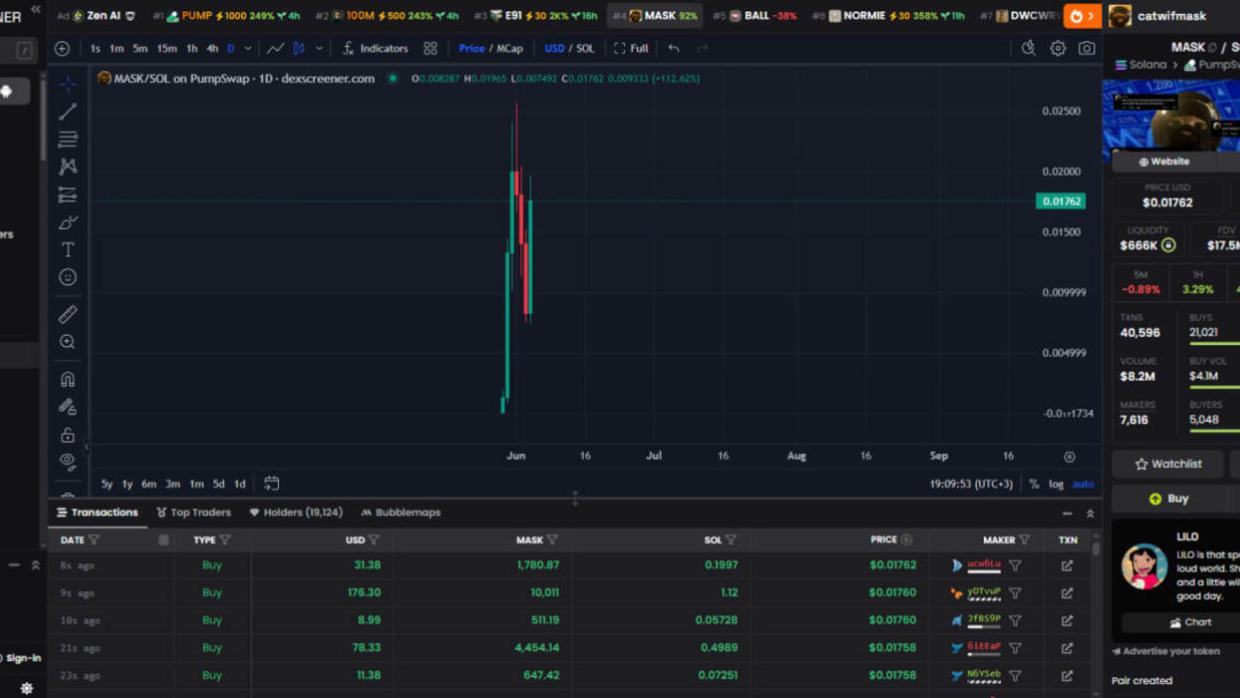Image resolution: width=1240 pixels, height=698 pixels.
Task: Toggle percent scale on price axis
Action: point(1034,484)
